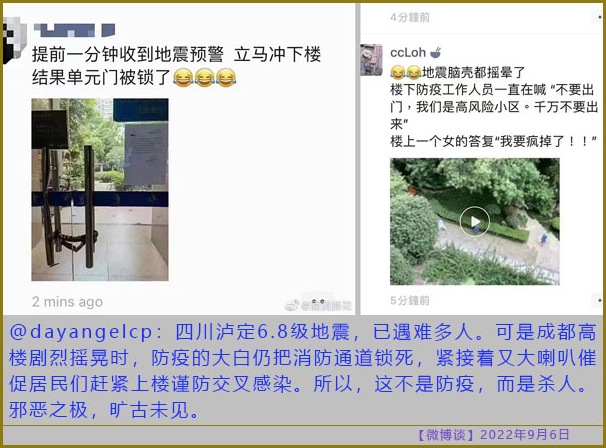Click the Weibo watermark logo
Image resolution: width=606 pixels, height=448 pixels.
click(292, 305)
